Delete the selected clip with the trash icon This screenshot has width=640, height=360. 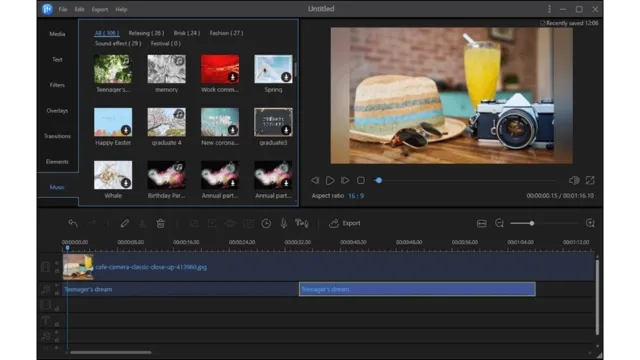[x=160, y=223]
